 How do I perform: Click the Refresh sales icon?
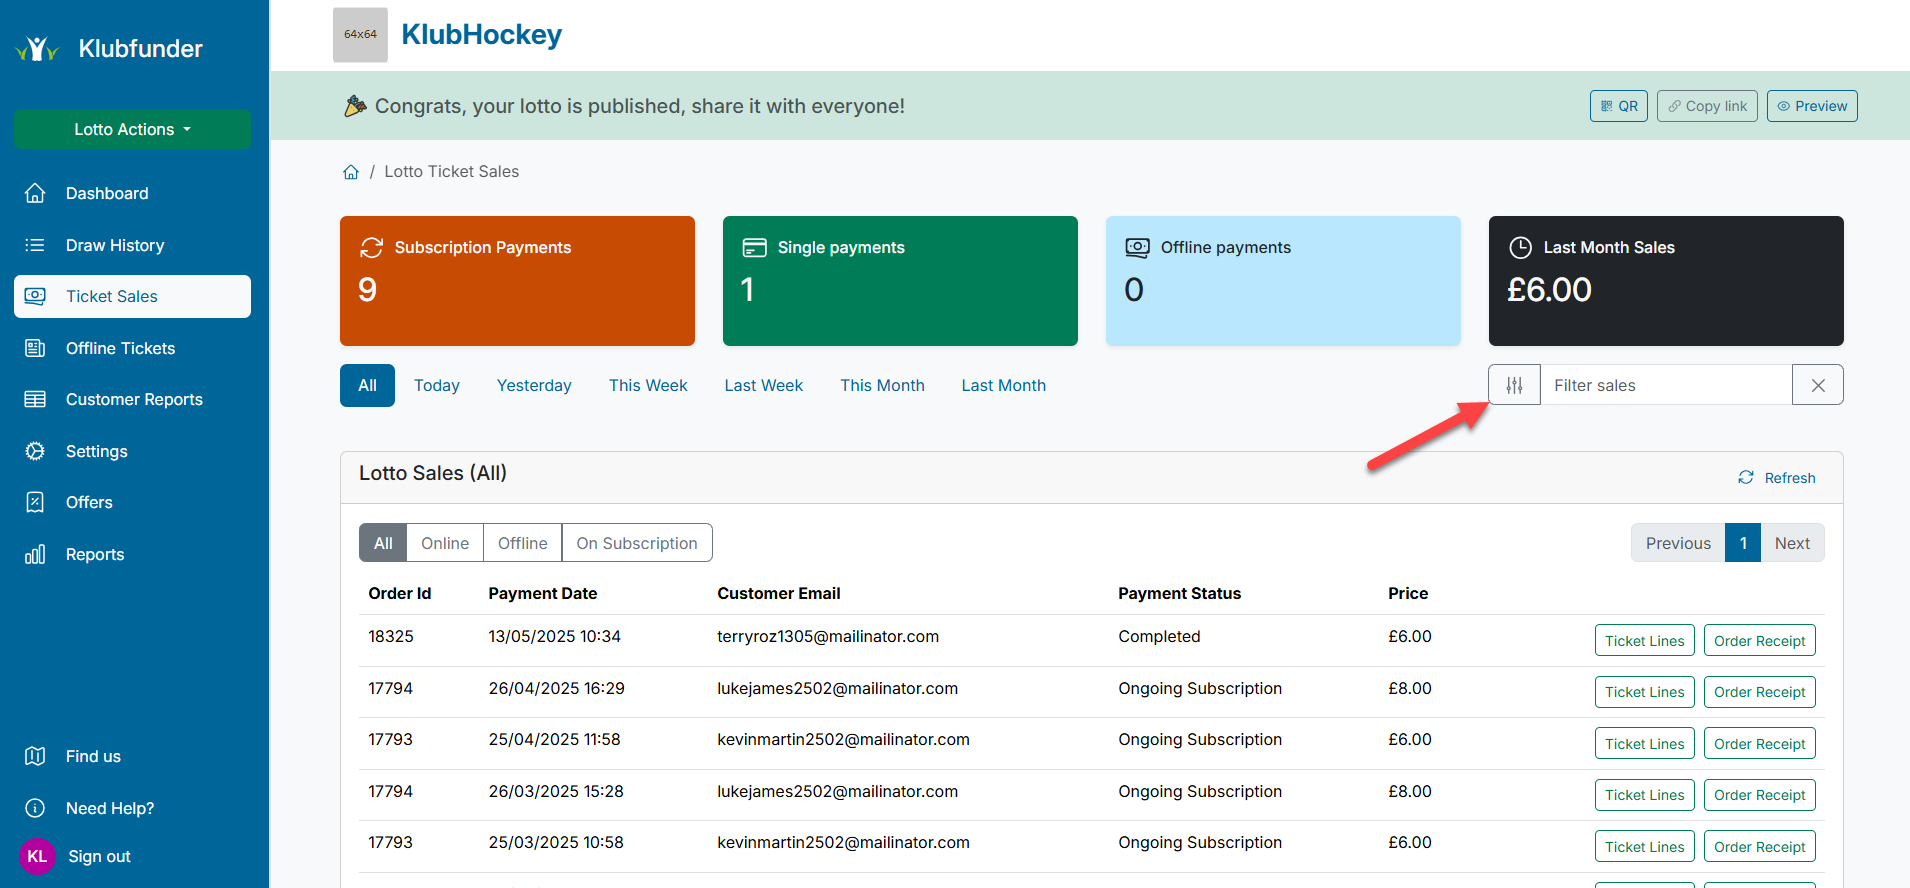pyautogui.click(x=1746, y=478)
